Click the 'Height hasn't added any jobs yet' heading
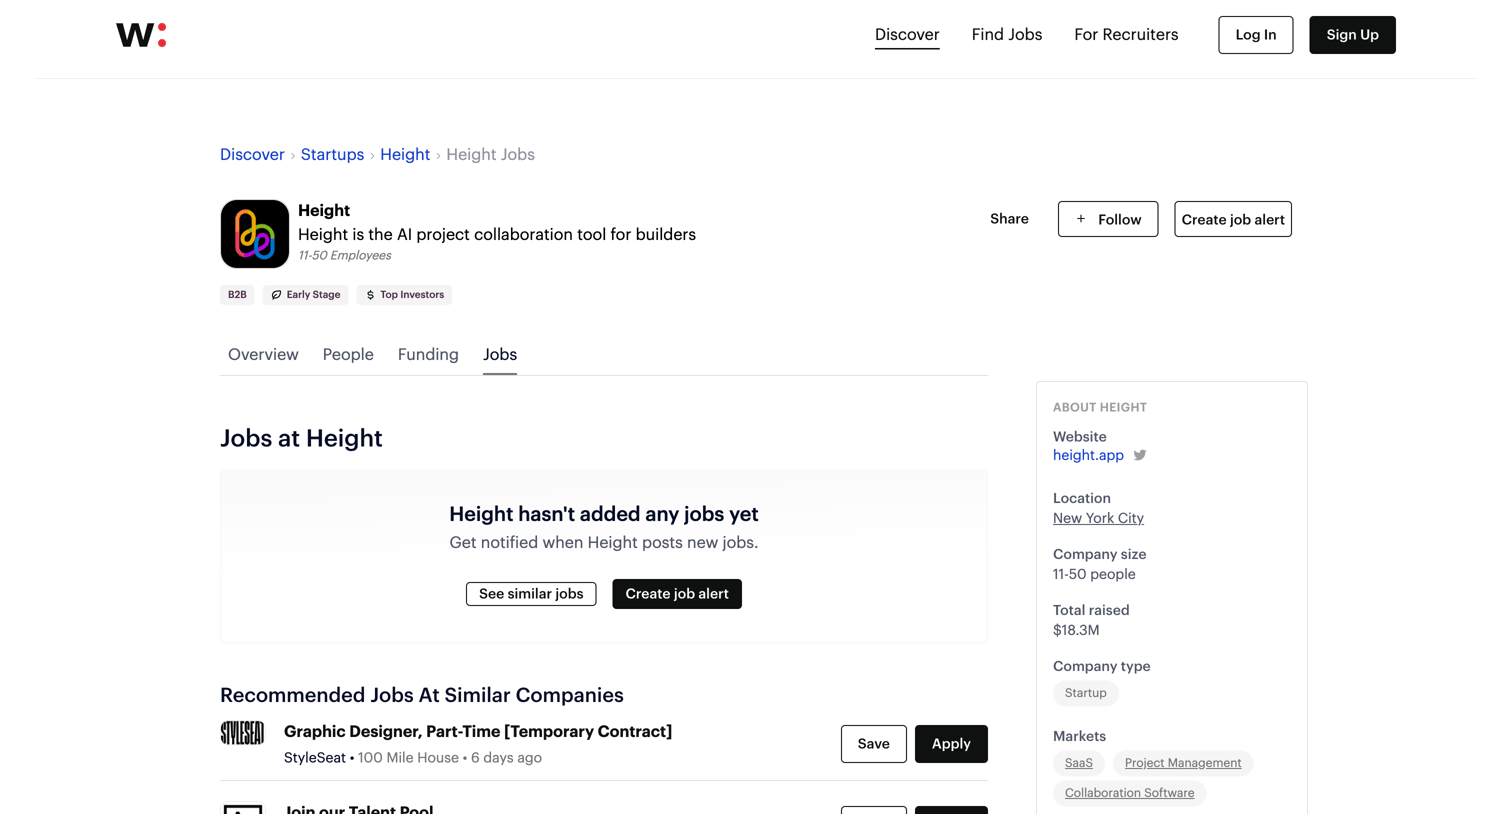The image size is (1512, 814). pos(604,514)
